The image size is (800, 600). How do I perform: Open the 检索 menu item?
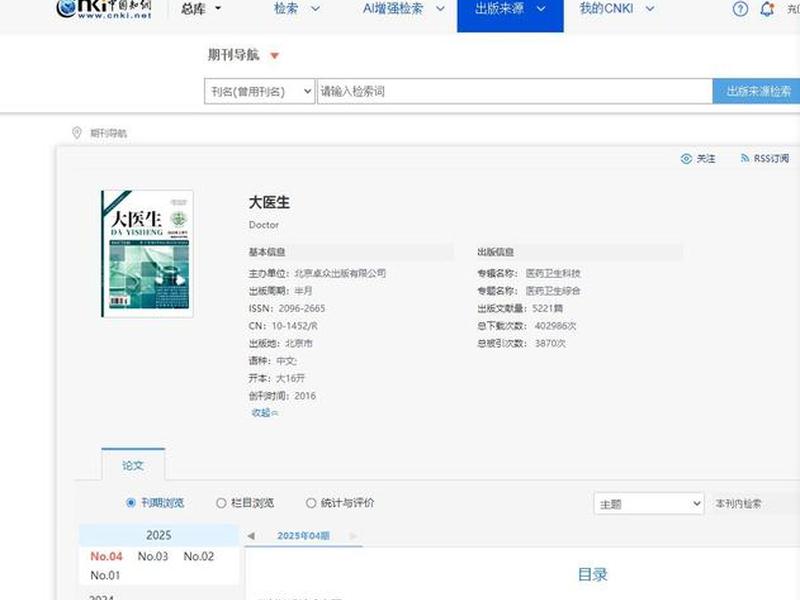(x=286, y=9)
